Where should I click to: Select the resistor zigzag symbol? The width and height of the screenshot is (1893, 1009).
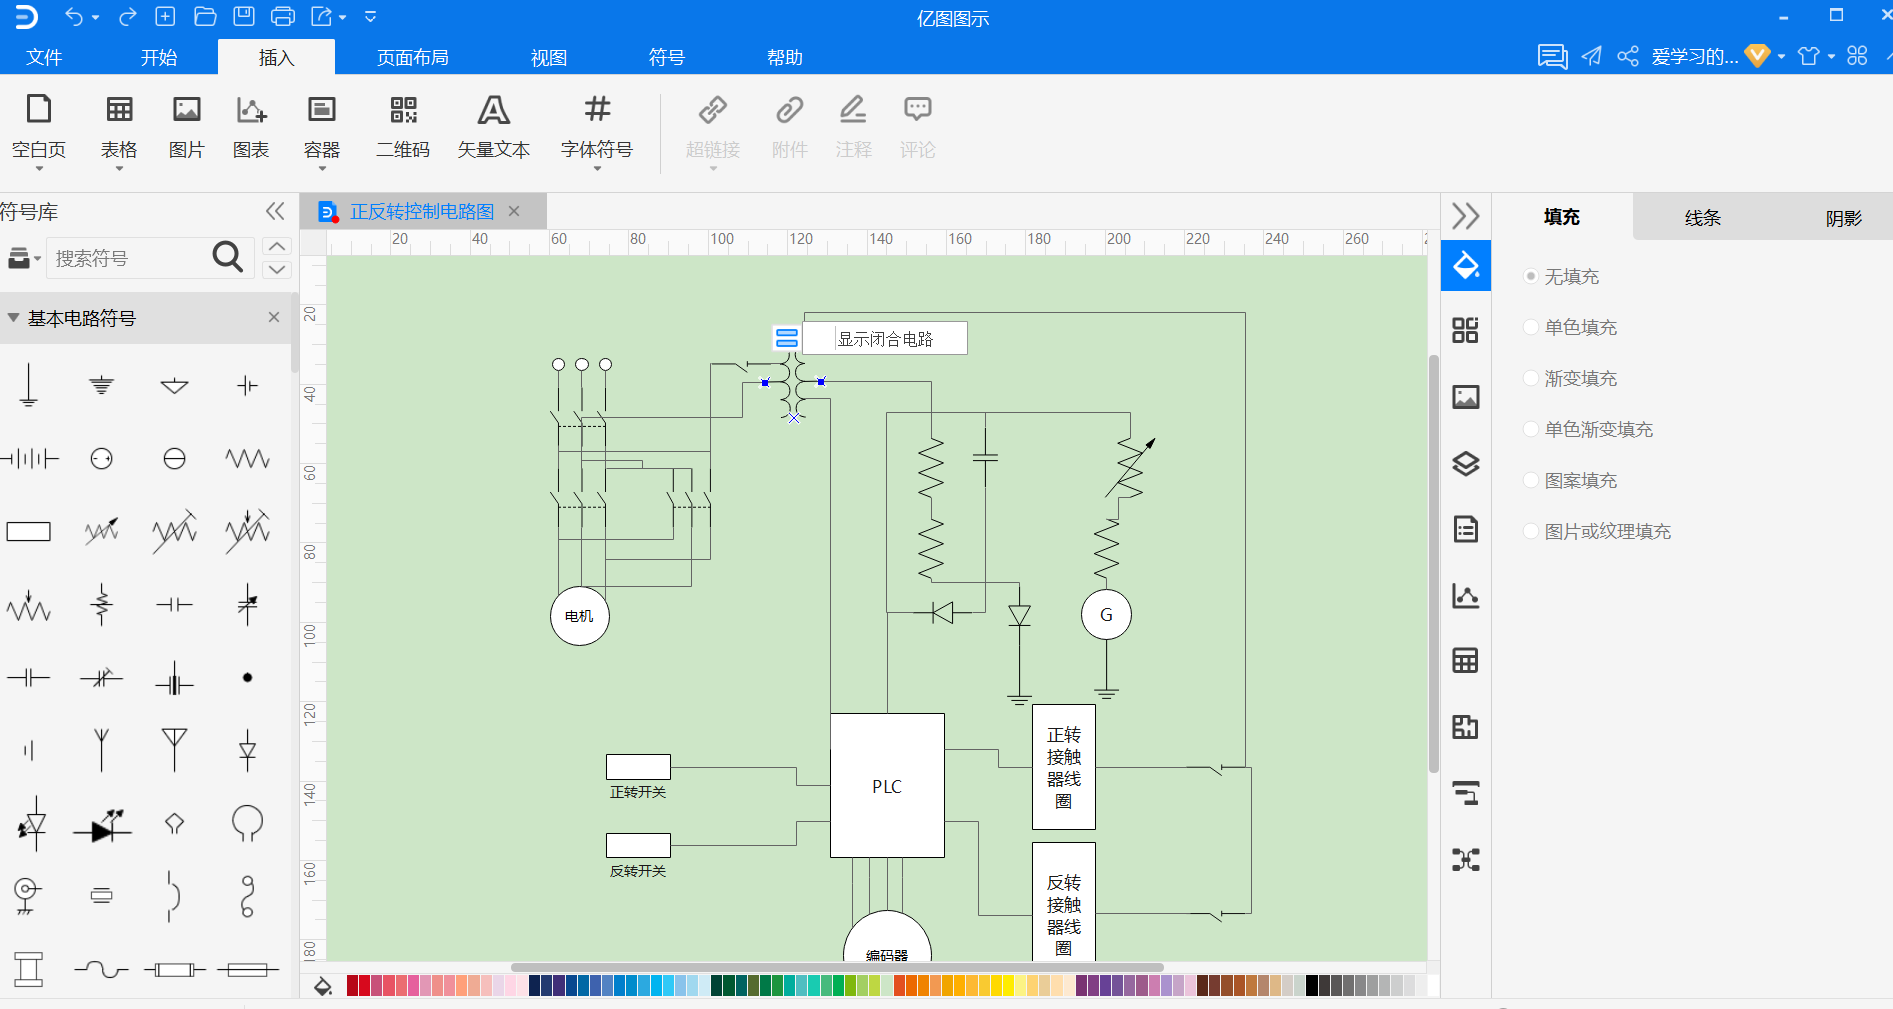tap(247, 458)
